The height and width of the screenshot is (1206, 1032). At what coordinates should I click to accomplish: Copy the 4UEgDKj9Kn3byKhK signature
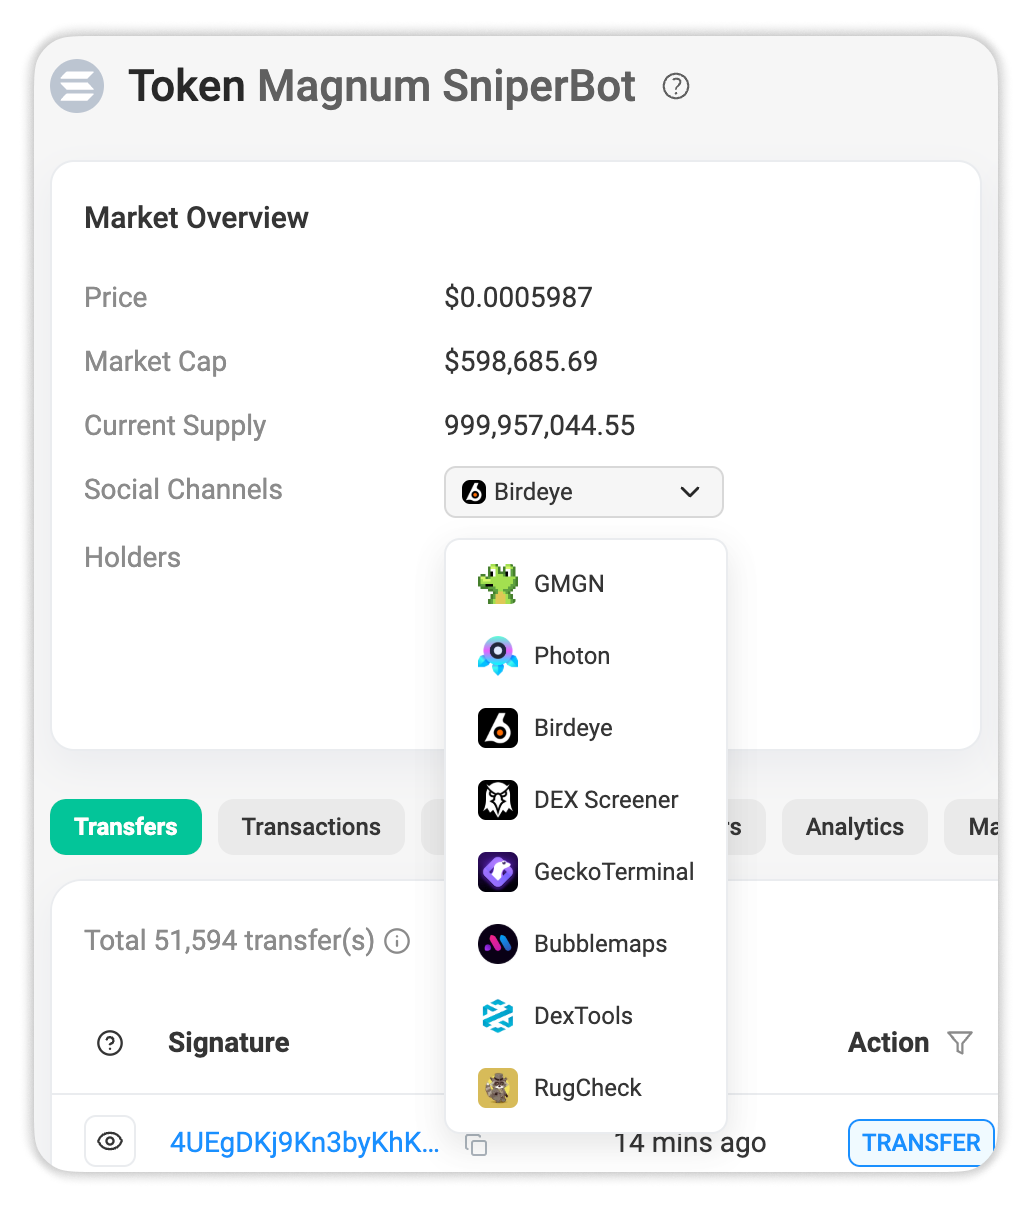point(476,1145)
